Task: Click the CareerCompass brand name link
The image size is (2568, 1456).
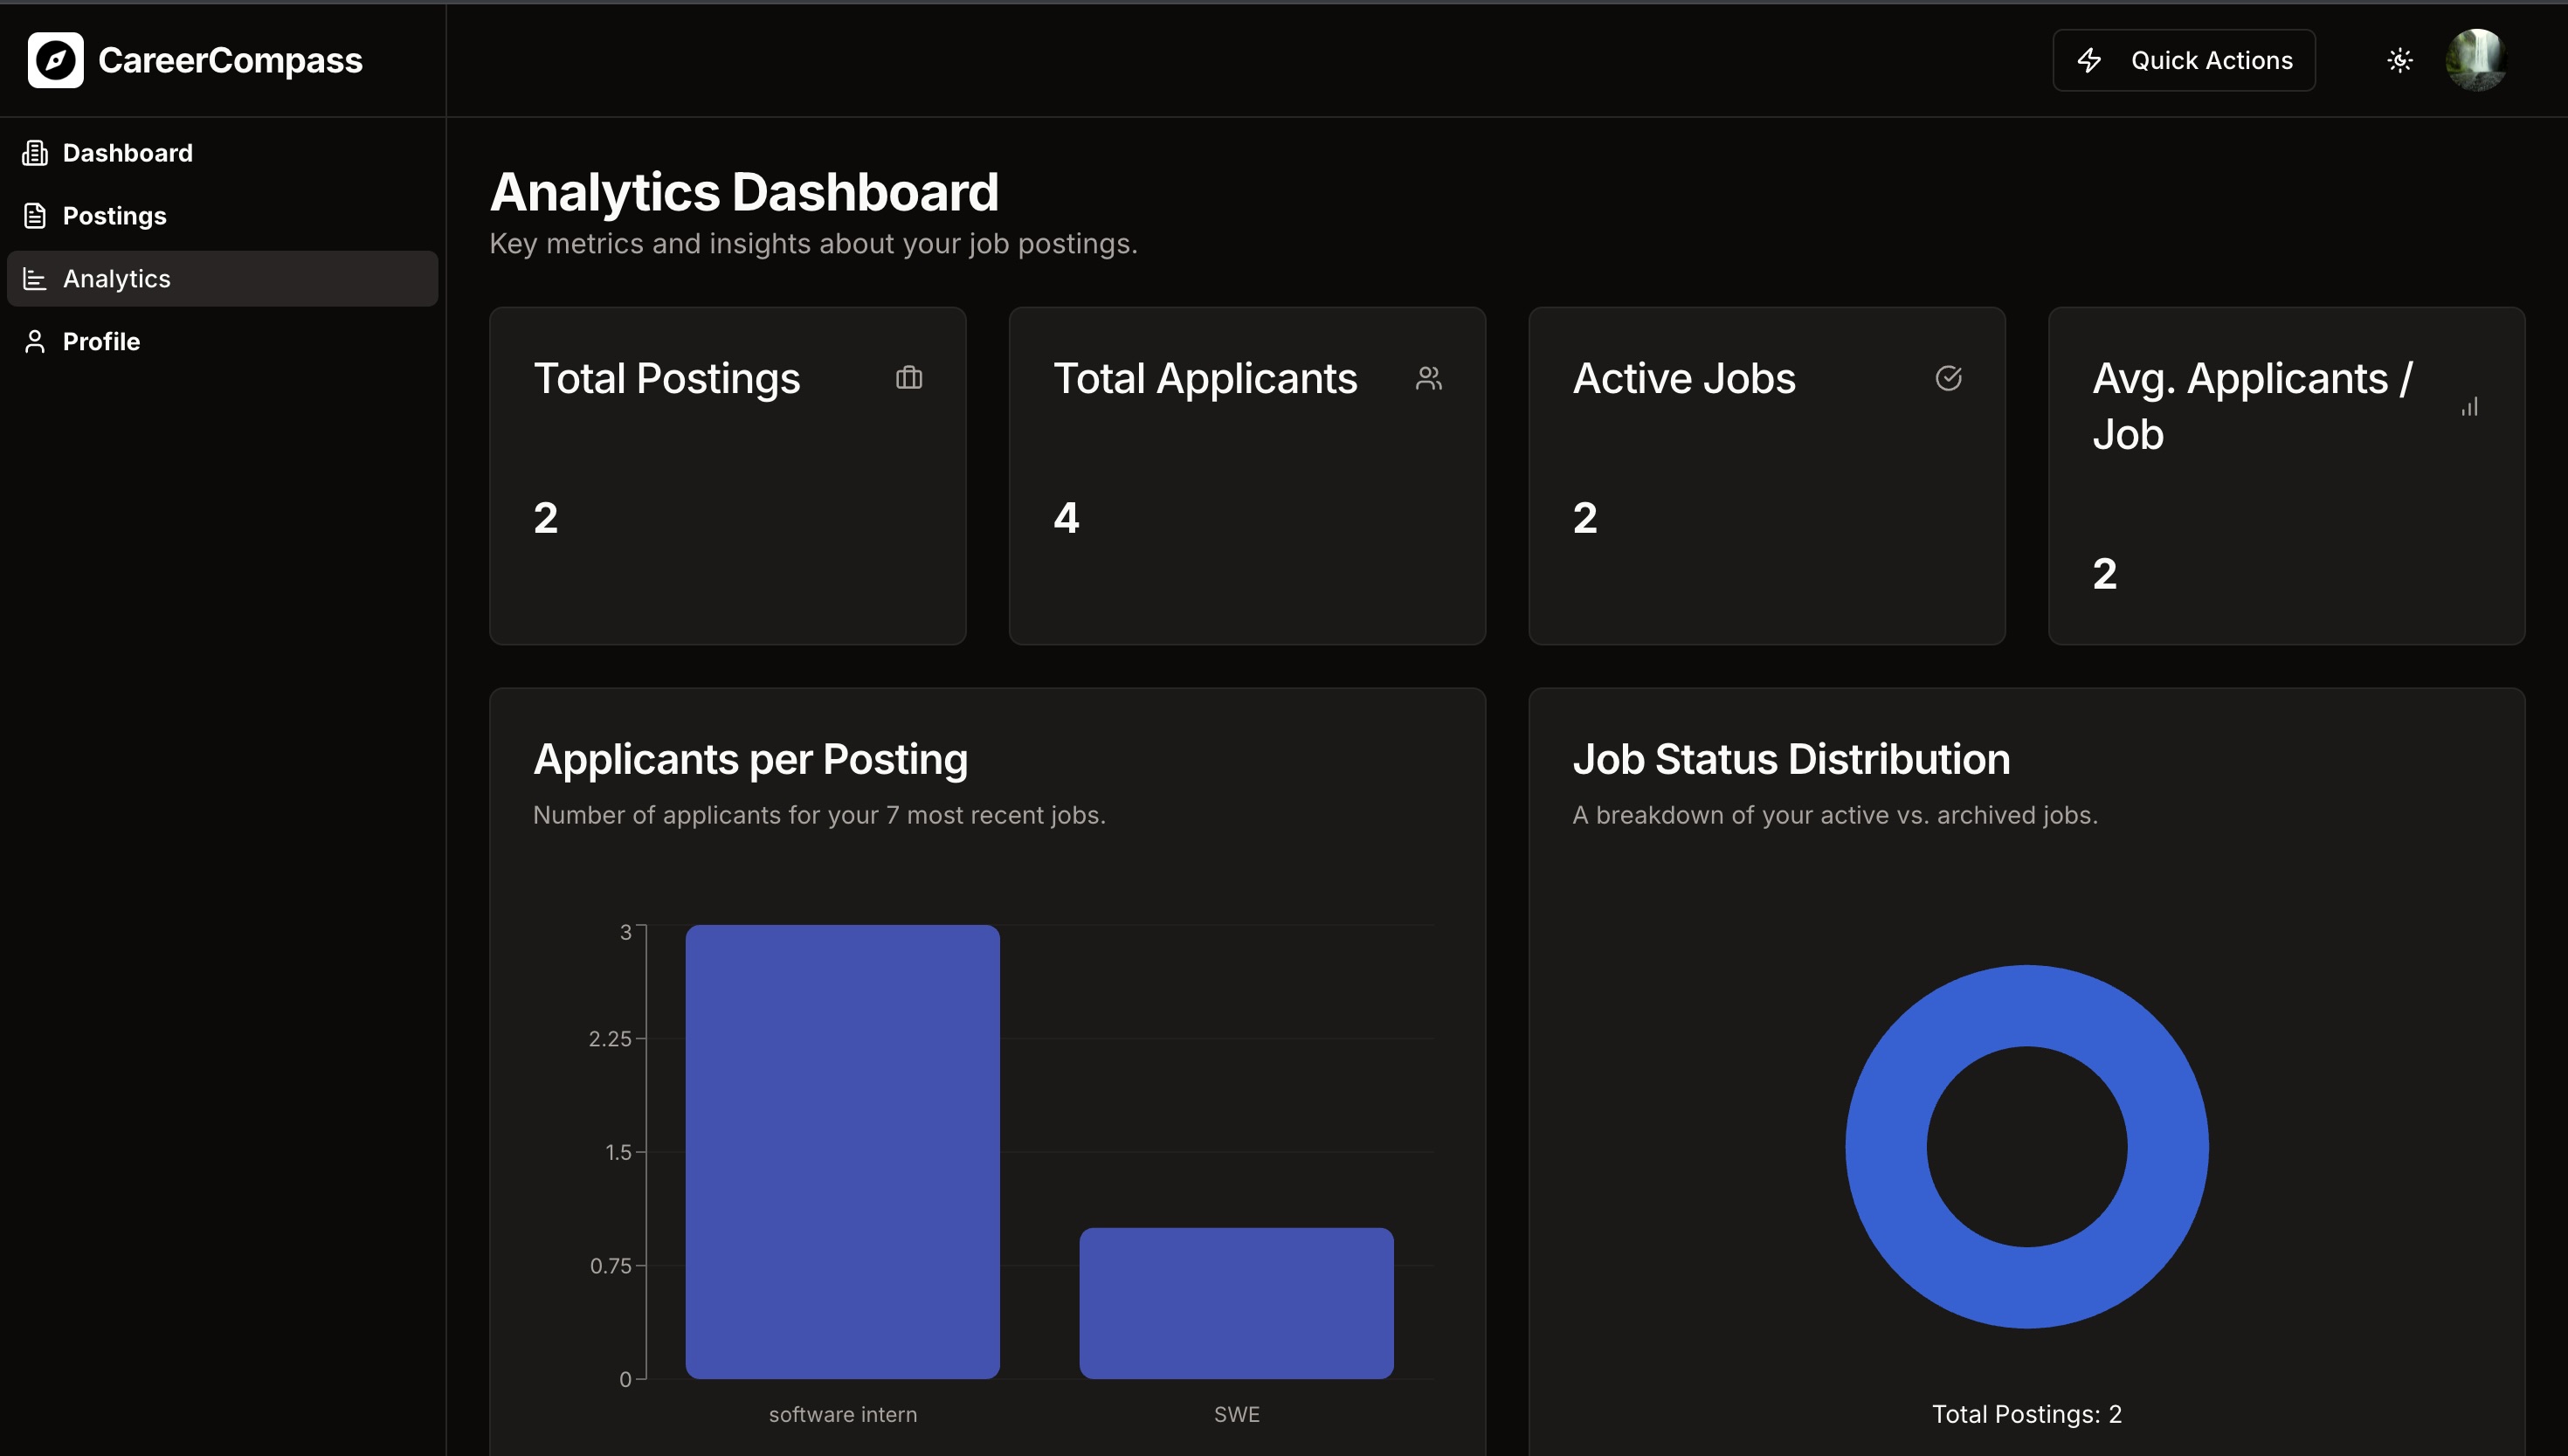Action: click(230, 60)
